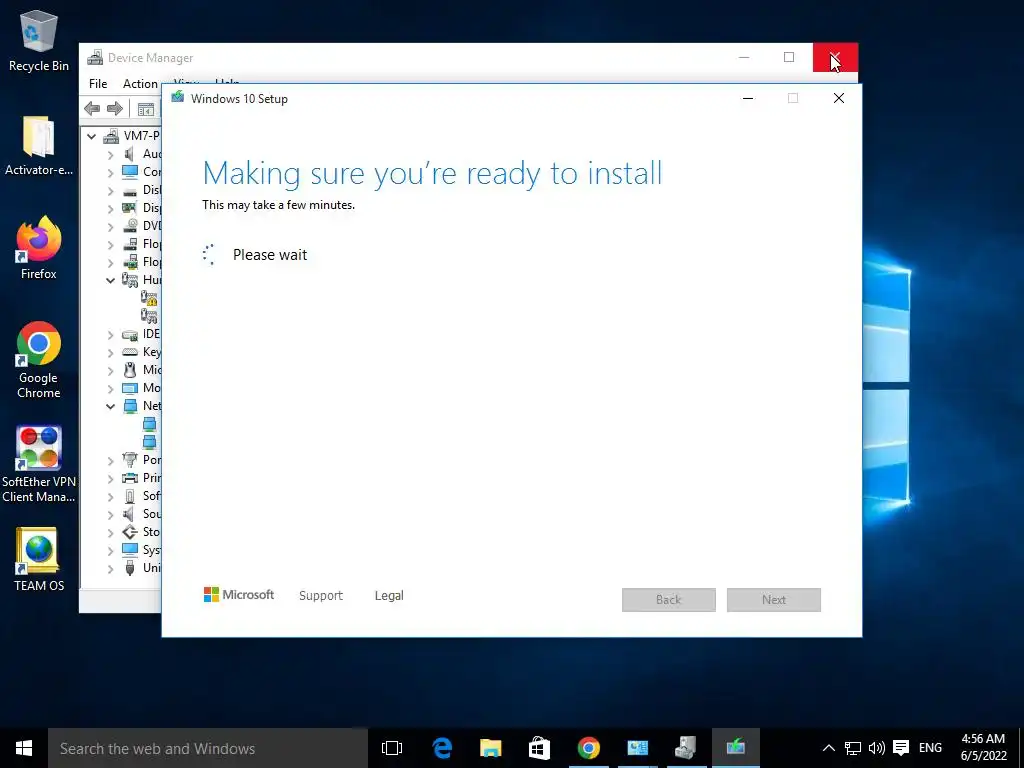Select the System devices icon
1024x768 pixels.
pyautogui.click(x=130, y=550)
